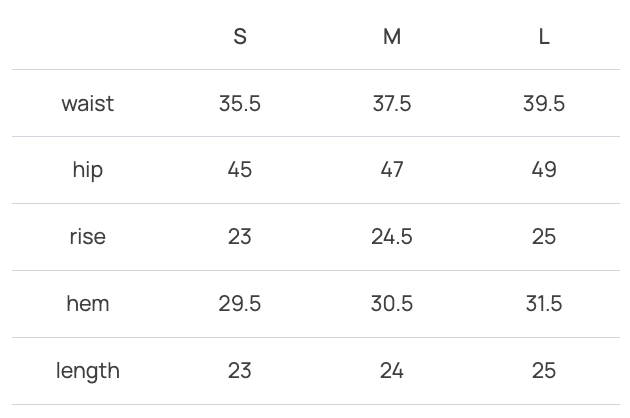Click the L size column header
This screenshot has height=418, width=630.
(x=544, y=37)
